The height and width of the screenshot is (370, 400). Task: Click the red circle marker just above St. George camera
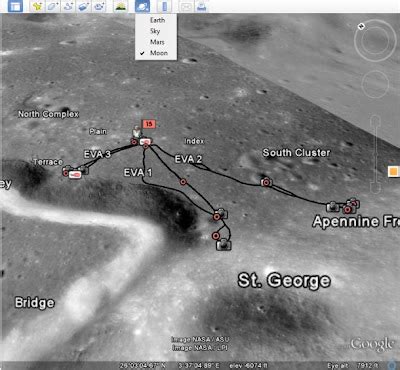coord(216,236)
